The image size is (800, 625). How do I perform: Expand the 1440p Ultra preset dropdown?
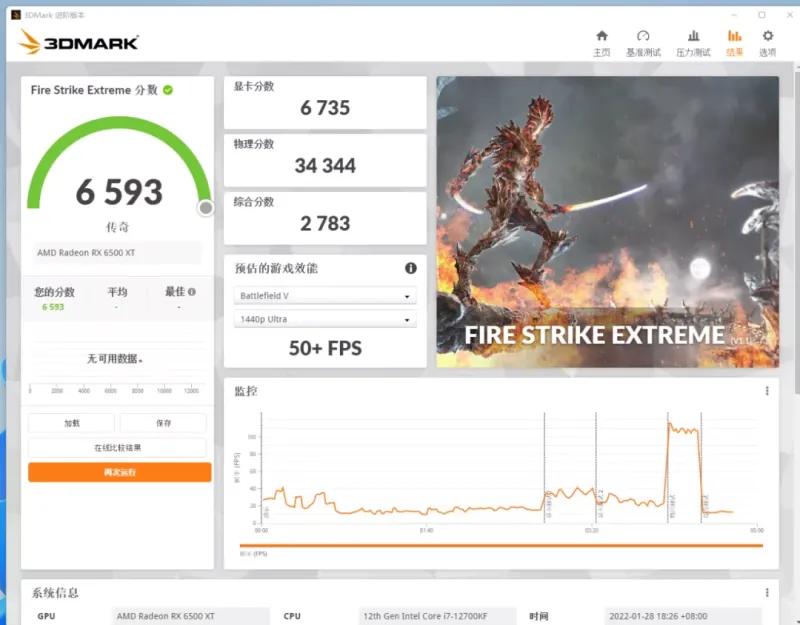[x=325, y=319]
